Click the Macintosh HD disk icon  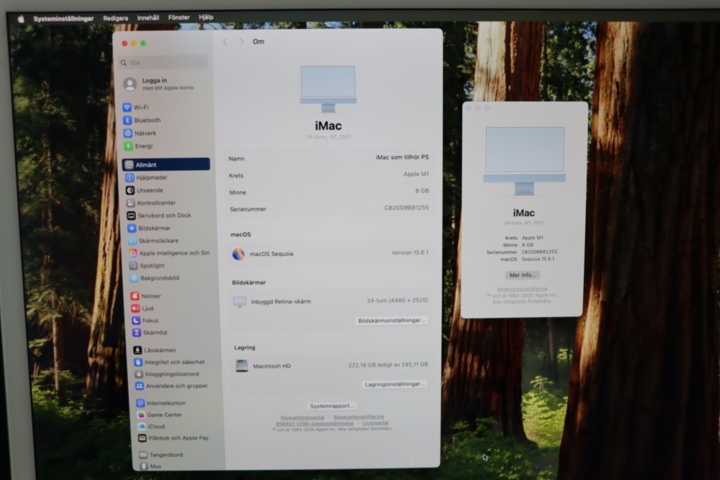tap(242, 366)
